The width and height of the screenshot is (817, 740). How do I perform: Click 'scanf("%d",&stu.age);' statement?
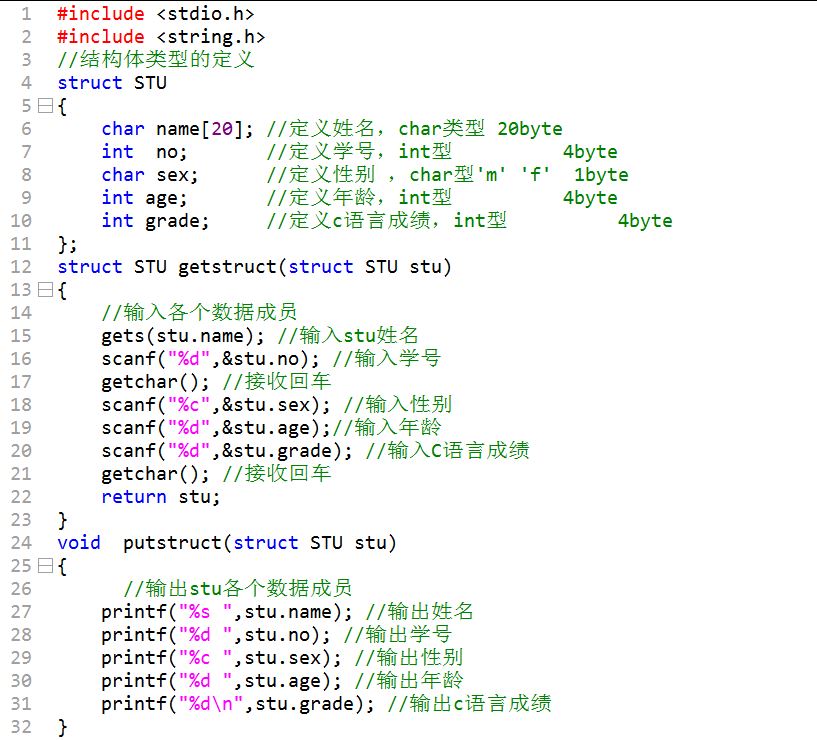(x=216, y=428)
